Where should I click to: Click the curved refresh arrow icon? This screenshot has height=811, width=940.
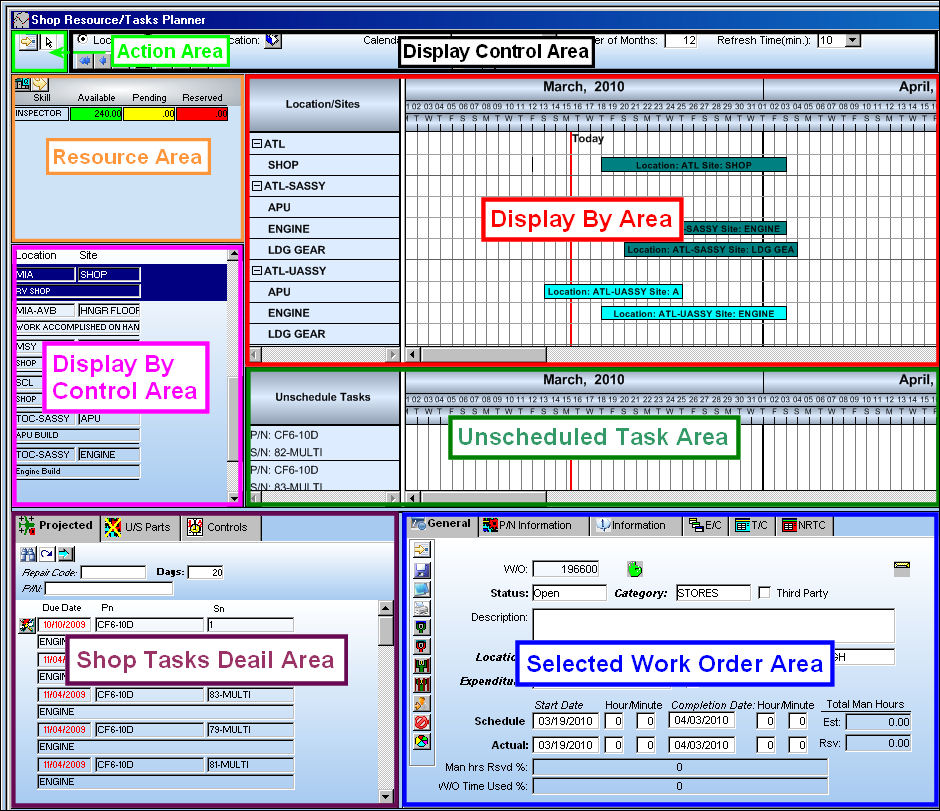tap(47, 554)
